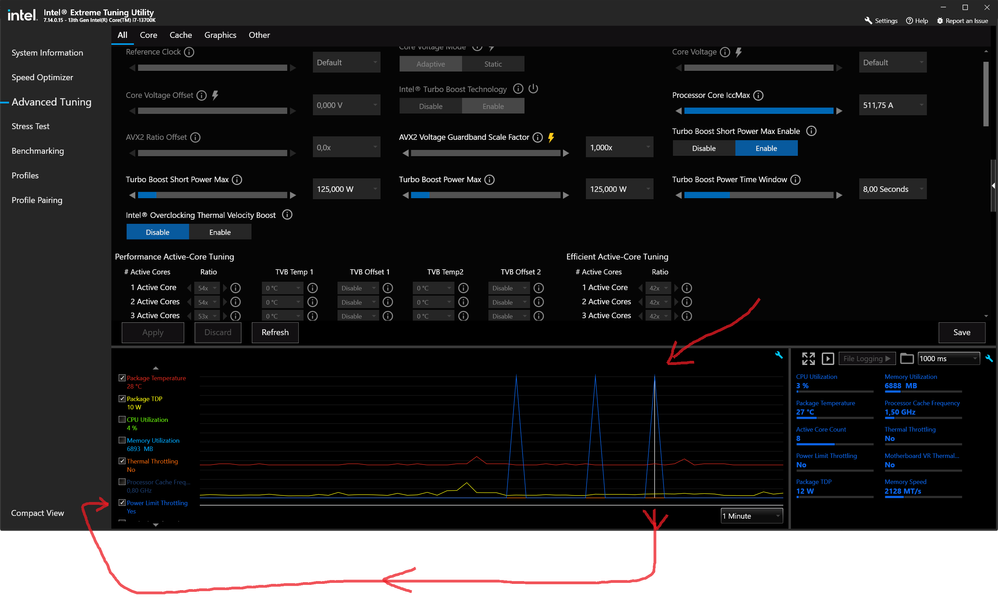Uncheck Power Limit Throttling in the legend
998x611 pixels.
(x=122, y=503)
